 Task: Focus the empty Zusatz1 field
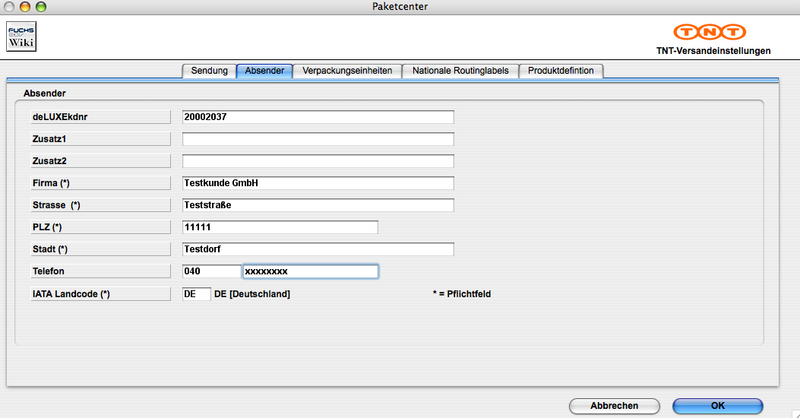(318, 139)
